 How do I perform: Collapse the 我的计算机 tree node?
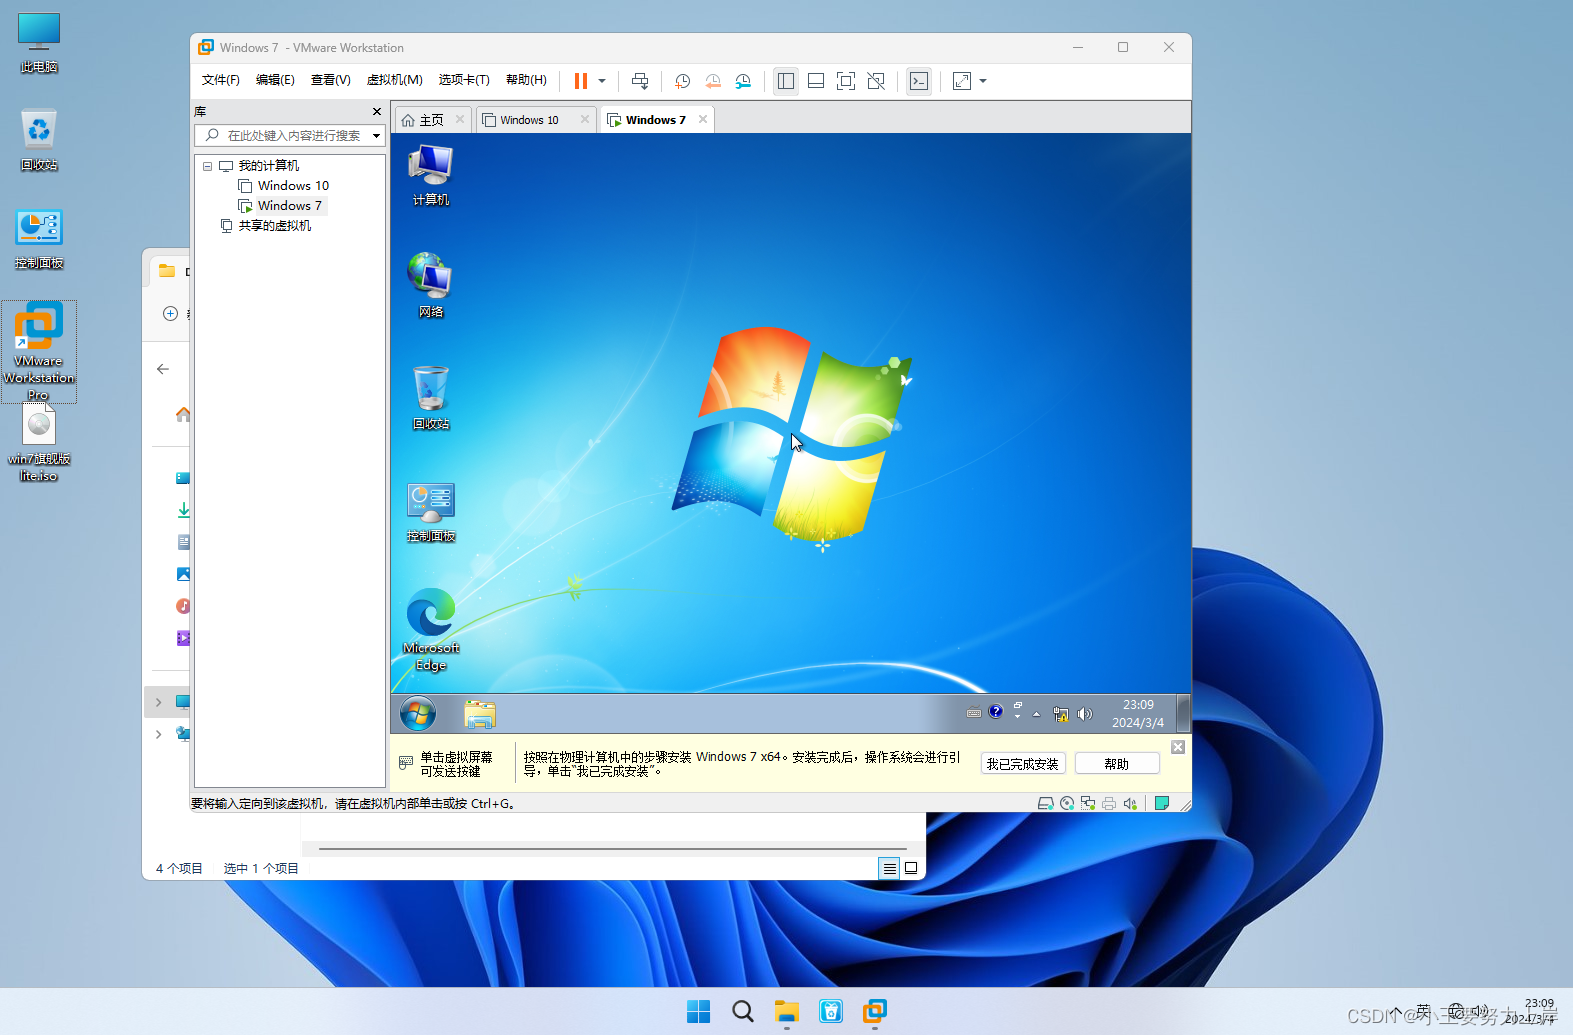tap(207, 166)
